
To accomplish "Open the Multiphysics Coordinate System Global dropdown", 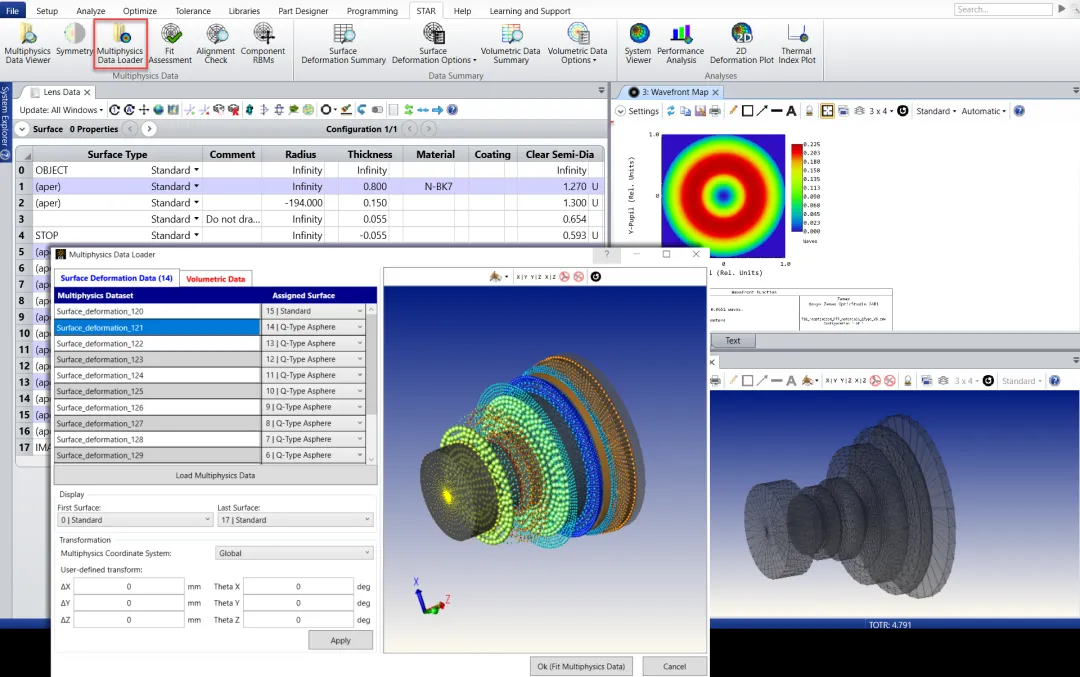I will (x=294, y=553).
